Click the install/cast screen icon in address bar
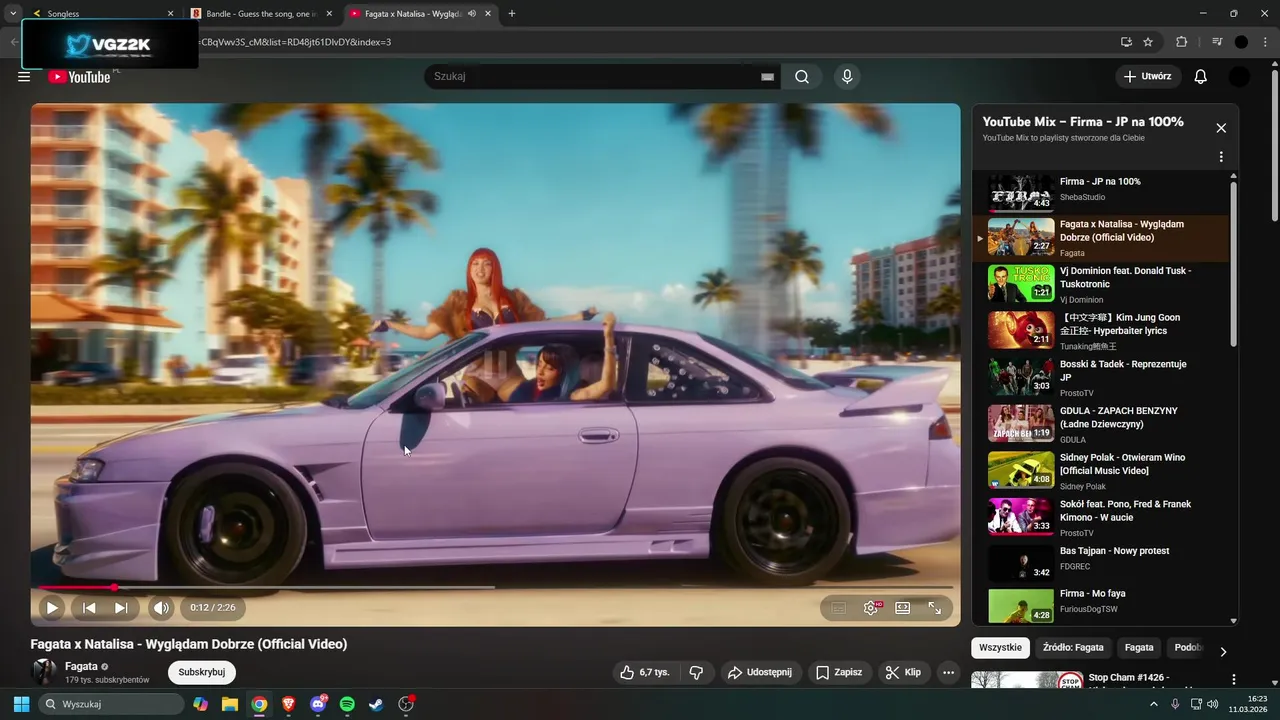This screenshot has width=1280, height=720. coord(1126,42)
